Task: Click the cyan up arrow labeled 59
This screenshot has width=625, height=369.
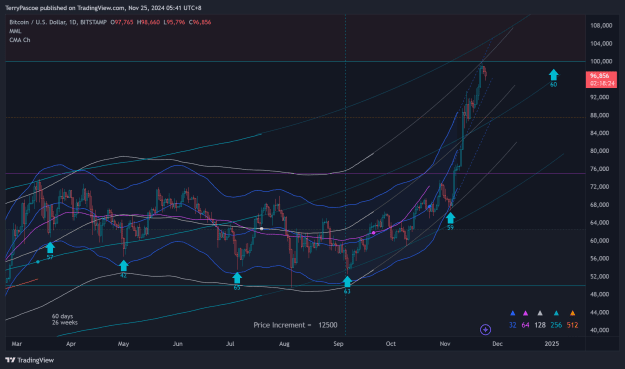Action: 450,218
